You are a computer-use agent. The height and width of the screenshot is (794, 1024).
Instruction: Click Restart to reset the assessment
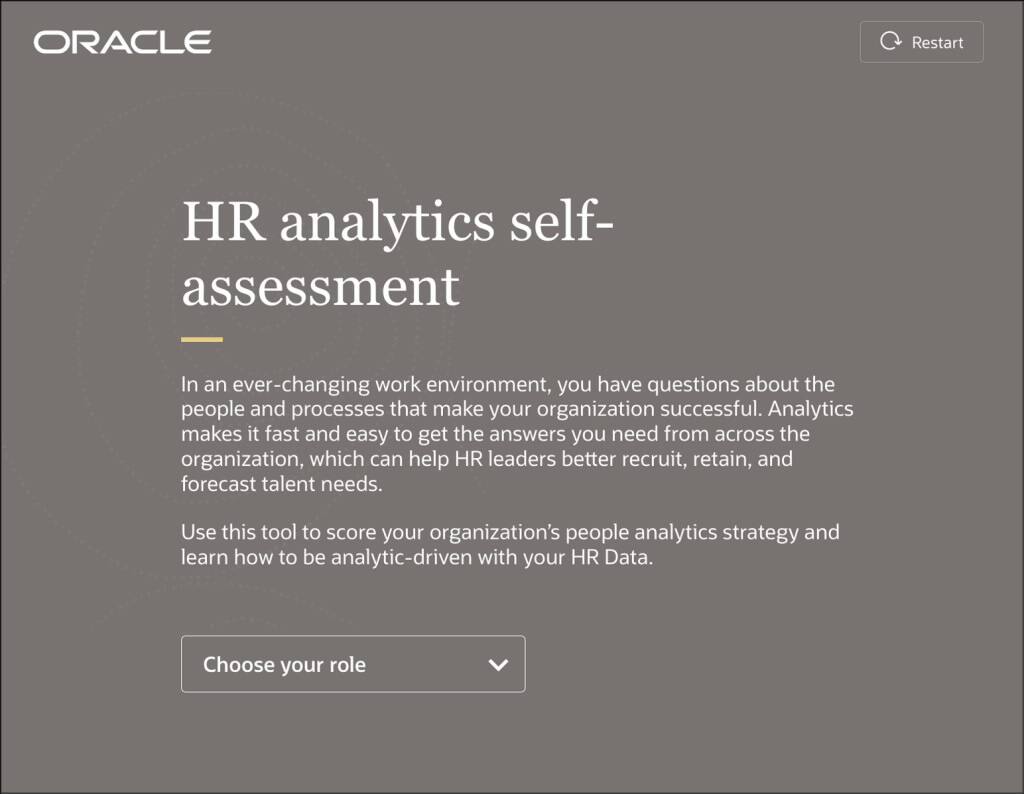(920, 42)
